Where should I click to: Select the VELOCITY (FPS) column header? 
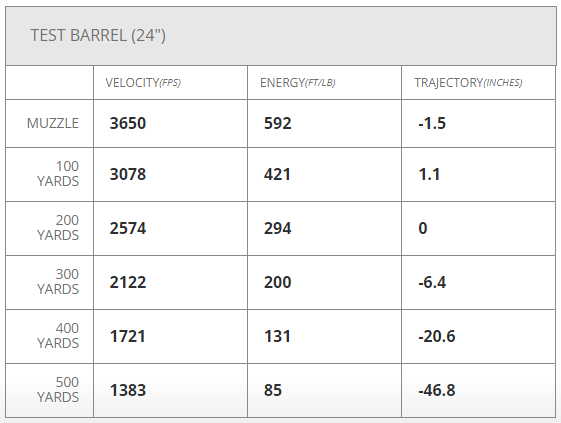click(x=143, y=83)
